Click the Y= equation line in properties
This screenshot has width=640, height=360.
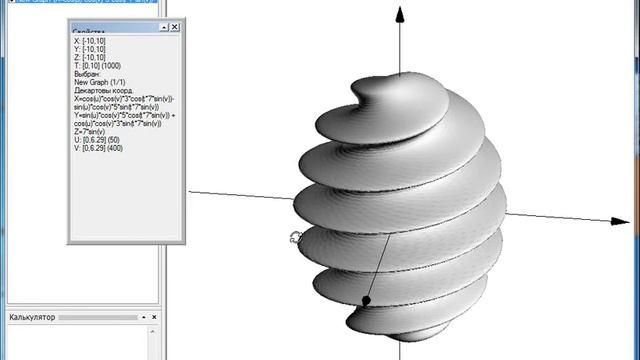[x=124, y=119]
